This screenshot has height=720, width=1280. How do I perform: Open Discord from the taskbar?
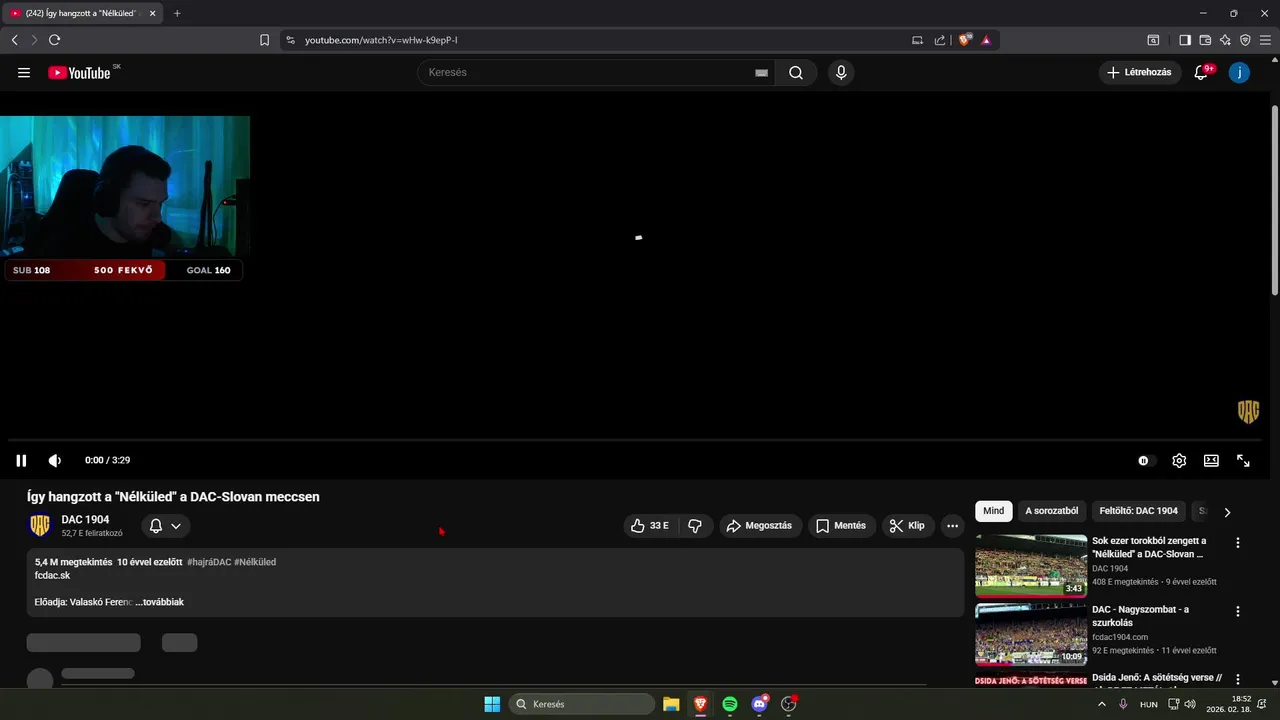(x=759, y=704)
